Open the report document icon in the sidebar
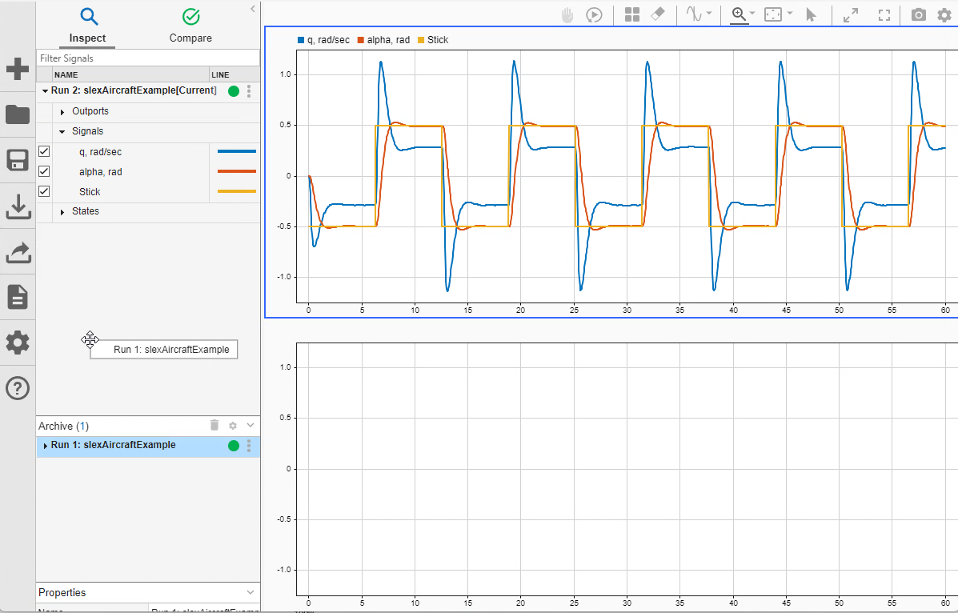Screen dimensions: 958x613 coord(18,297)
